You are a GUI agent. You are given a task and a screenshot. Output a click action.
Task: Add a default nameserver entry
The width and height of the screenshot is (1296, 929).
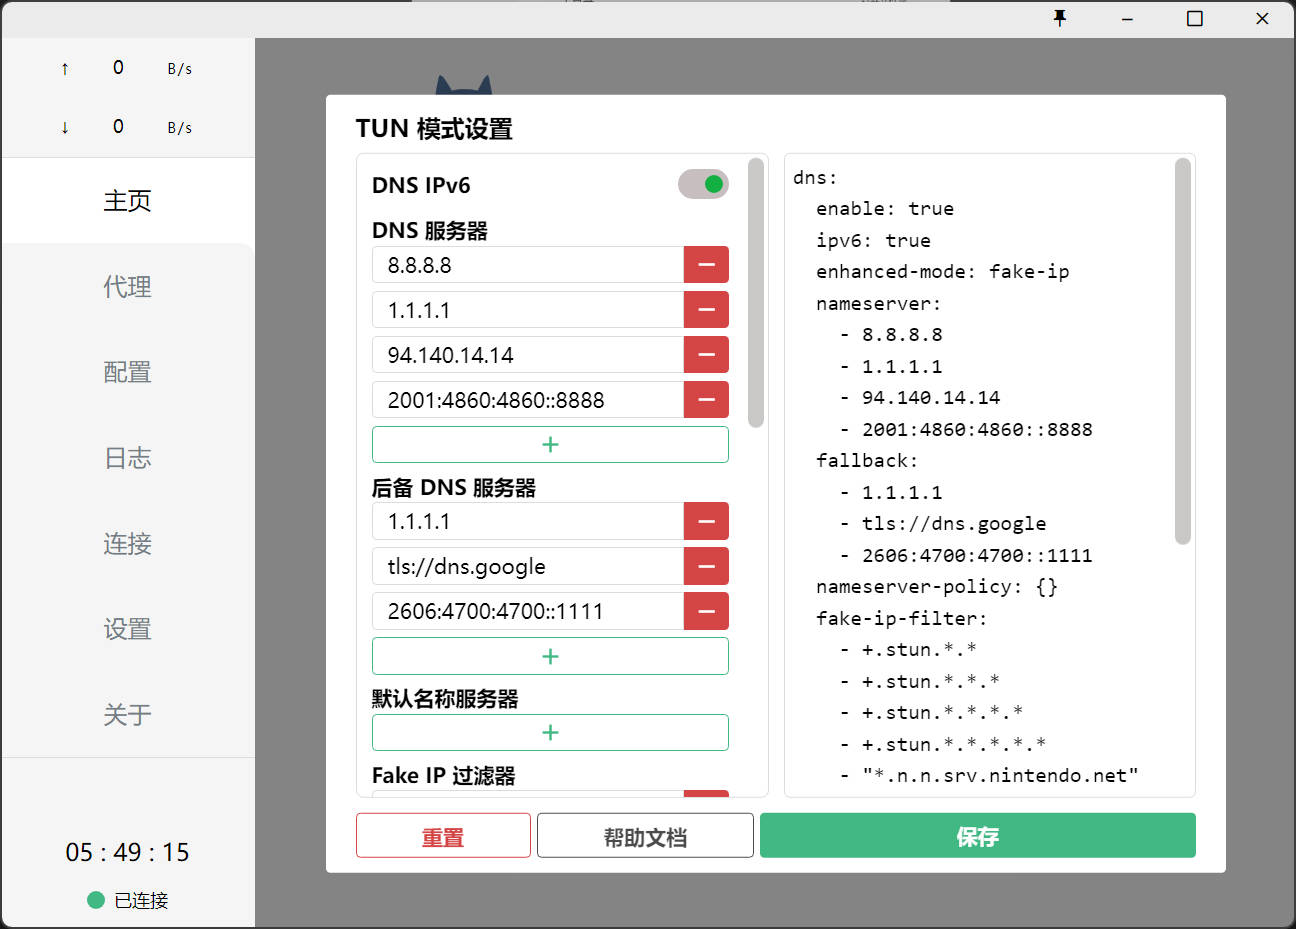pos(550,733)
